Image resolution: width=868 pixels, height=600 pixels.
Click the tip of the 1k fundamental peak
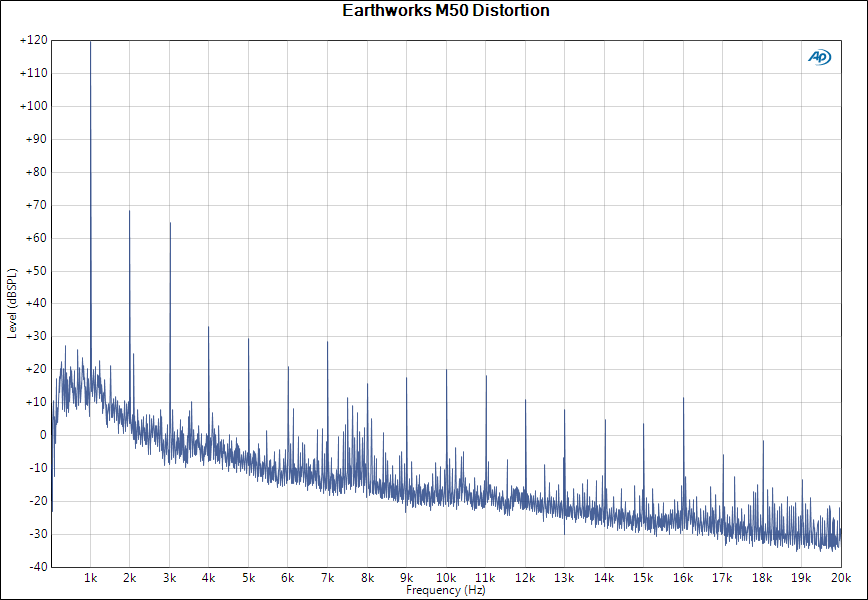pyautogui.click(x=90, y=42)
